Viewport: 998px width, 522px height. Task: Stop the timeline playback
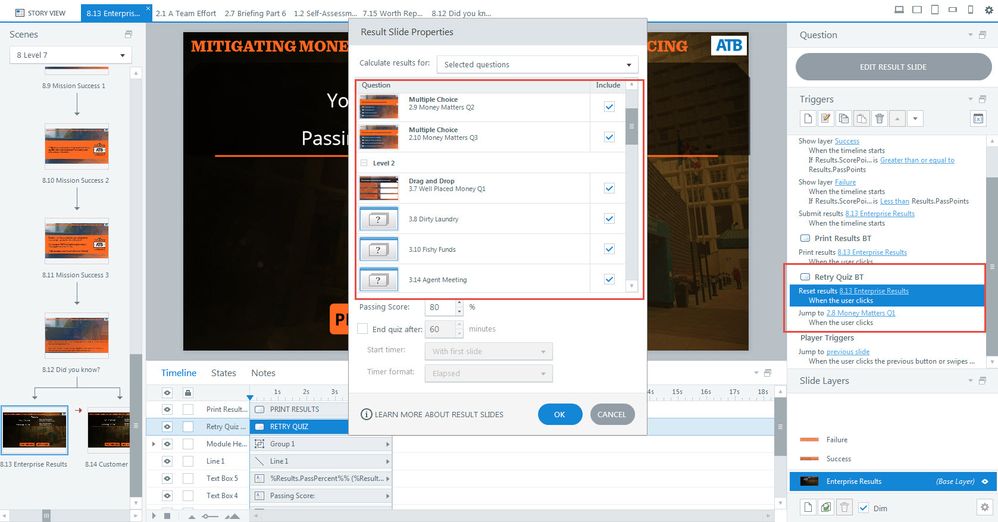pyautogui.click(x=167, y=515)
